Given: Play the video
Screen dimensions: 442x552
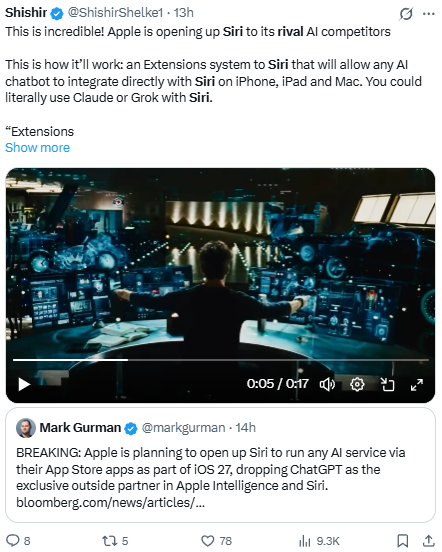Looking at the screenshot, I should [x=24, y=384].
